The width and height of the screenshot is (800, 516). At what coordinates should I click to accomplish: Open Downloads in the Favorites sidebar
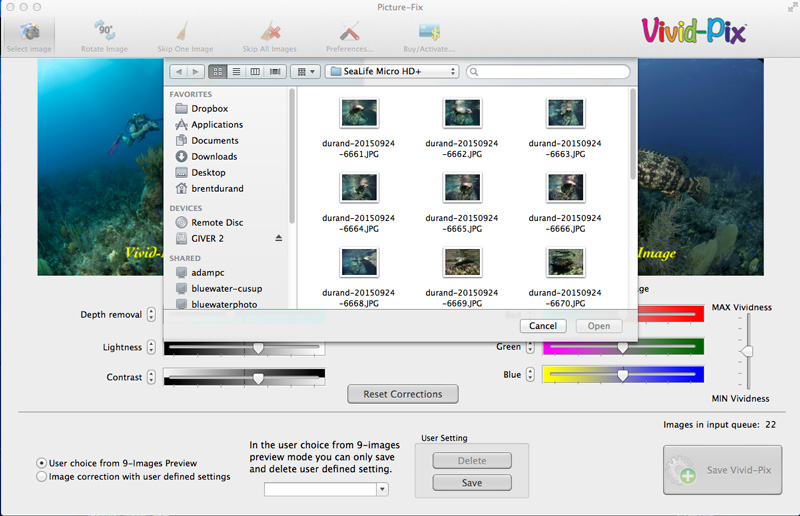pos(213,157)
